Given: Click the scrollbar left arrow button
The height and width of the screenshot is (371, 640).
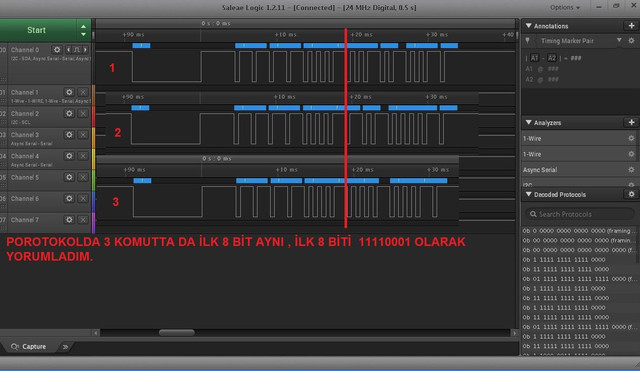Looking at the screenshot, I should (x=96, y=333).
